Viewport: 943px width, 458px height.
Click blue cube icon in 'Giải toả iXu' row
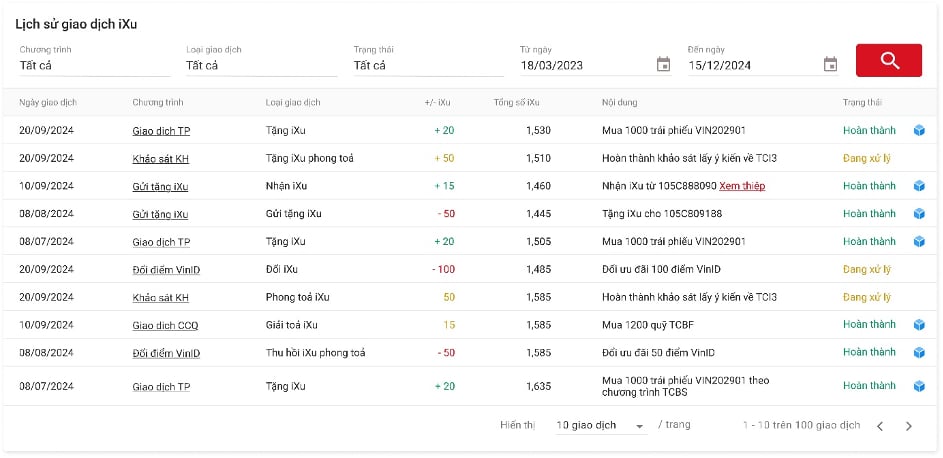click(919, 325)
